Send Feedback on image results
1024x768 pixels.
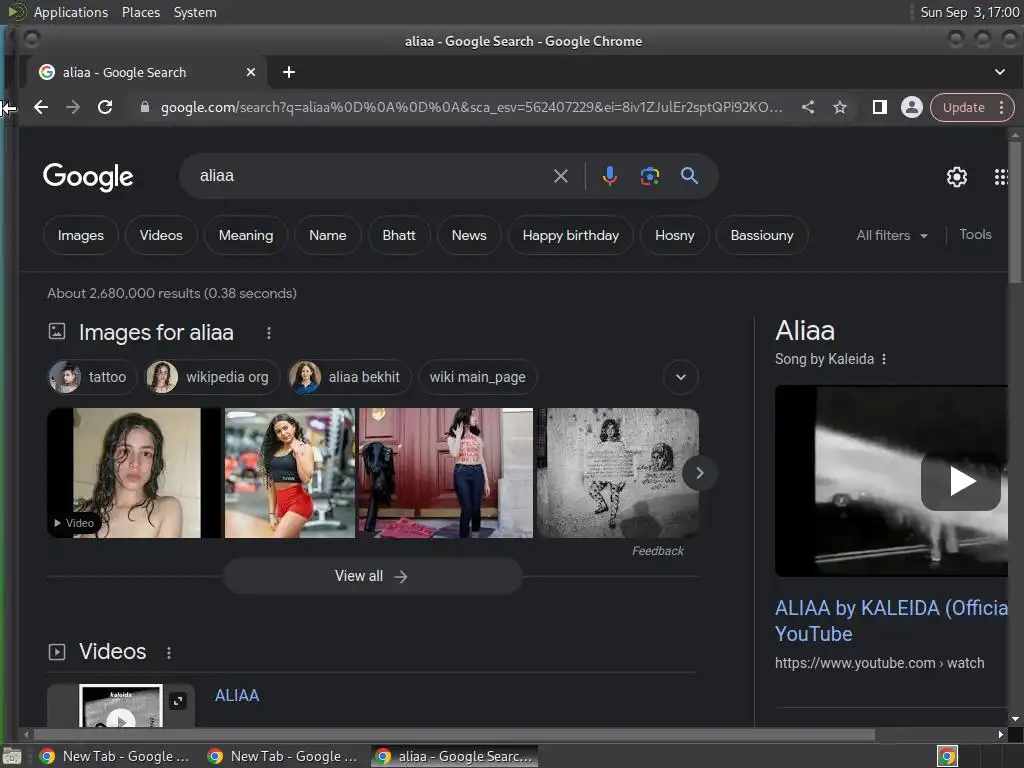pyautogui.click(x=658, y=551)
